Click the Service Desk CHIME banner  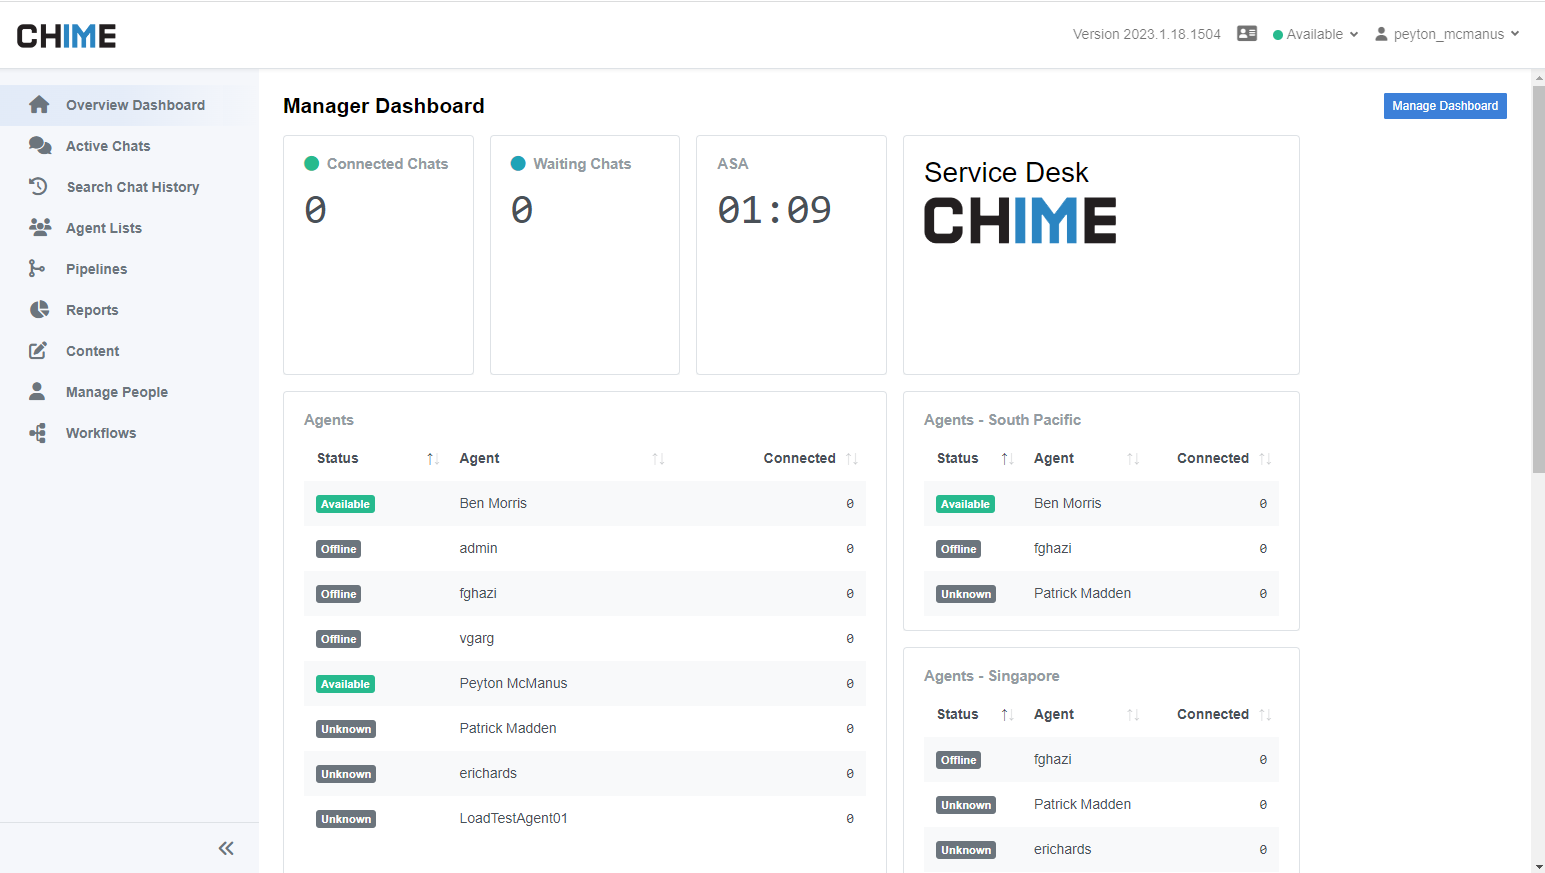[x=1101, y=255]
